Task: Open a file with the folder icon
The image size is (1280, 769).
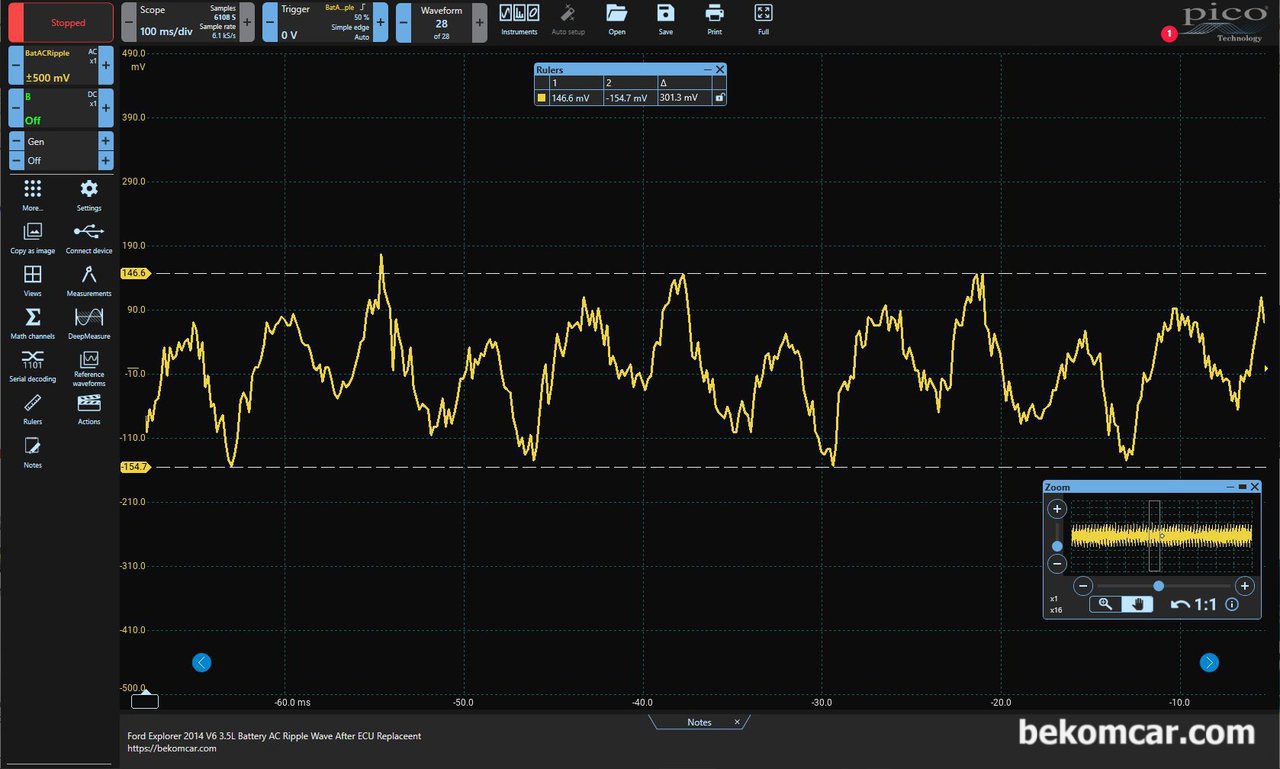Action: [x=617, y=20]
